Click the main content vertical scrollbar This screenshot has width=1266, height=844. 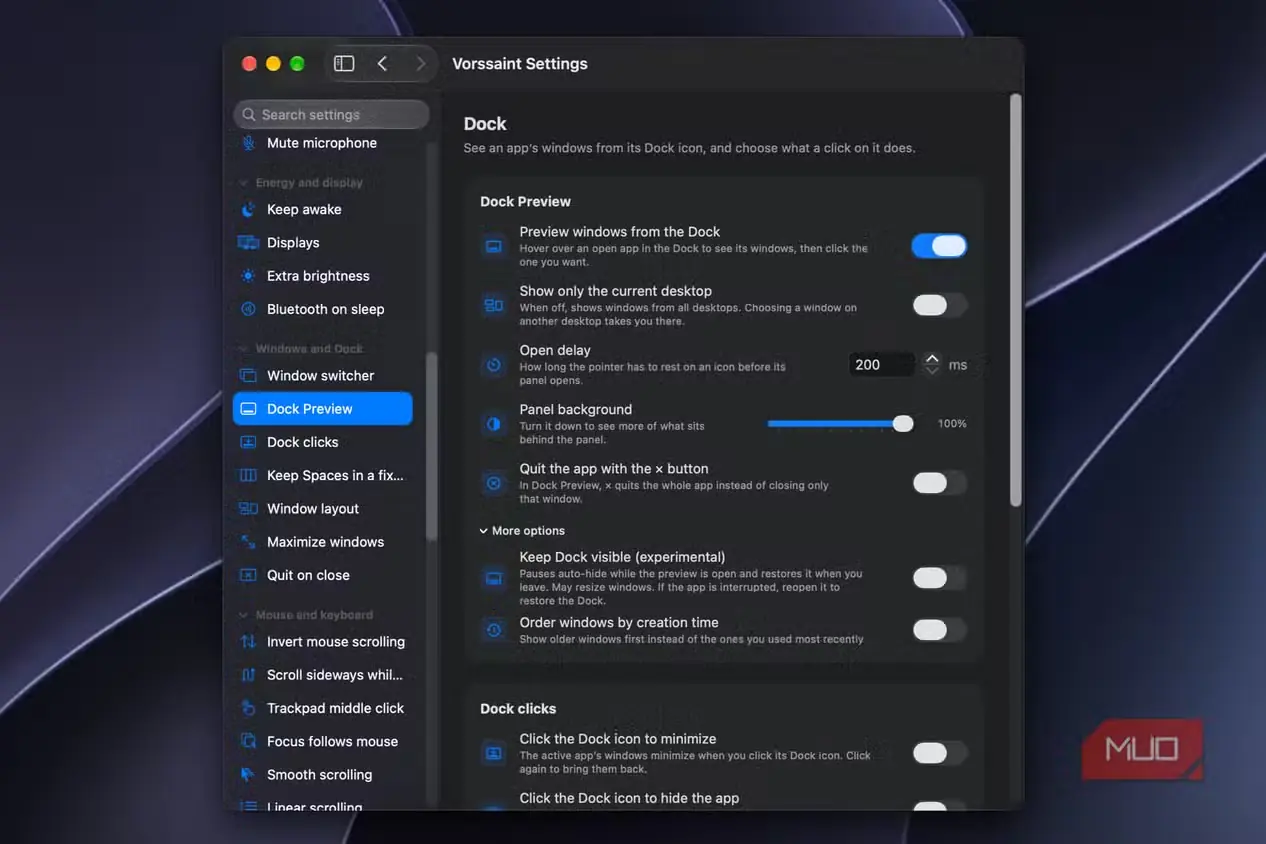[1016, 300]
